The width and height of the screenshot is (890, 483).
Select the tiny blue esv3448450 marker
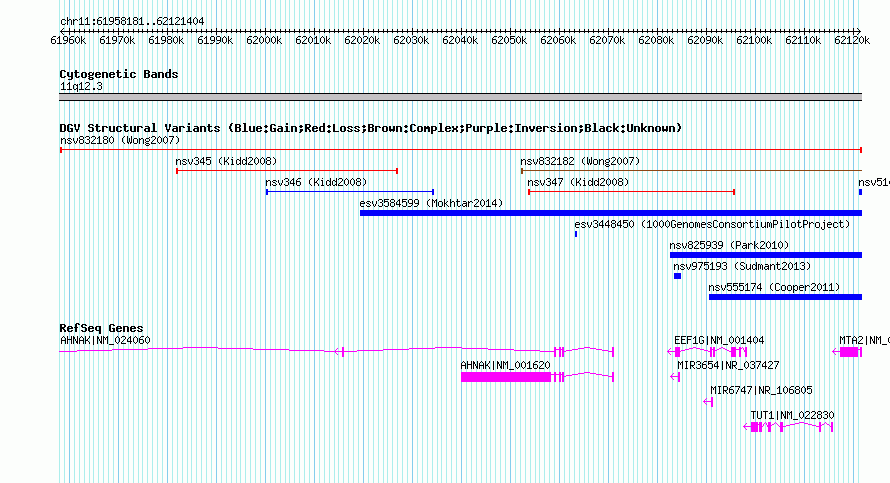[576, 234]
